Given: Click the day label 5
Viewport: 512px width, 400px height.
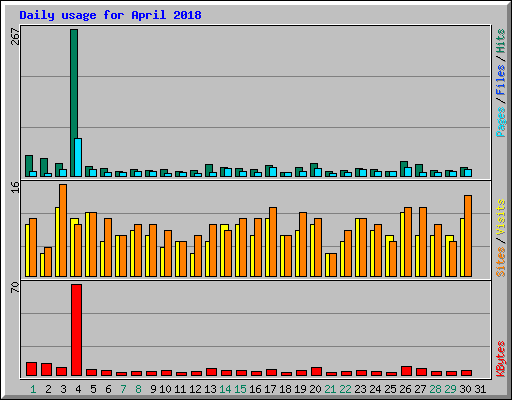Looking at the screenshot, I should tap(93, 389).
